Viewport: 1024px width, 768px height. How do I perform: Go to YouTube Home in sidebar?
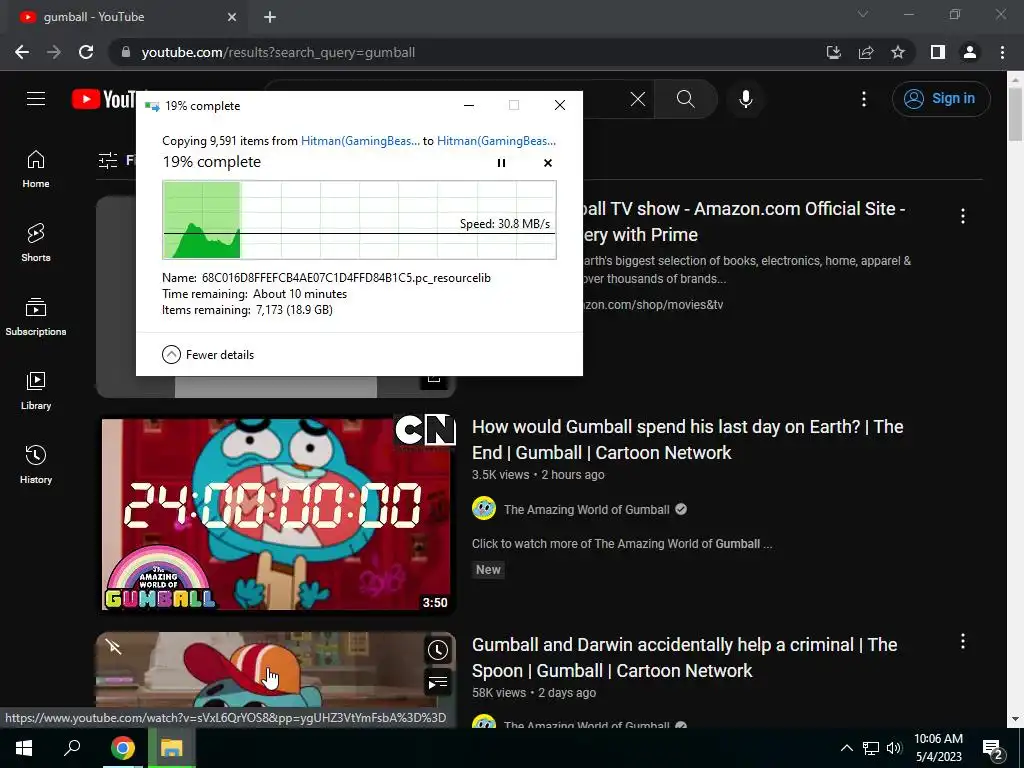point(36,169)
